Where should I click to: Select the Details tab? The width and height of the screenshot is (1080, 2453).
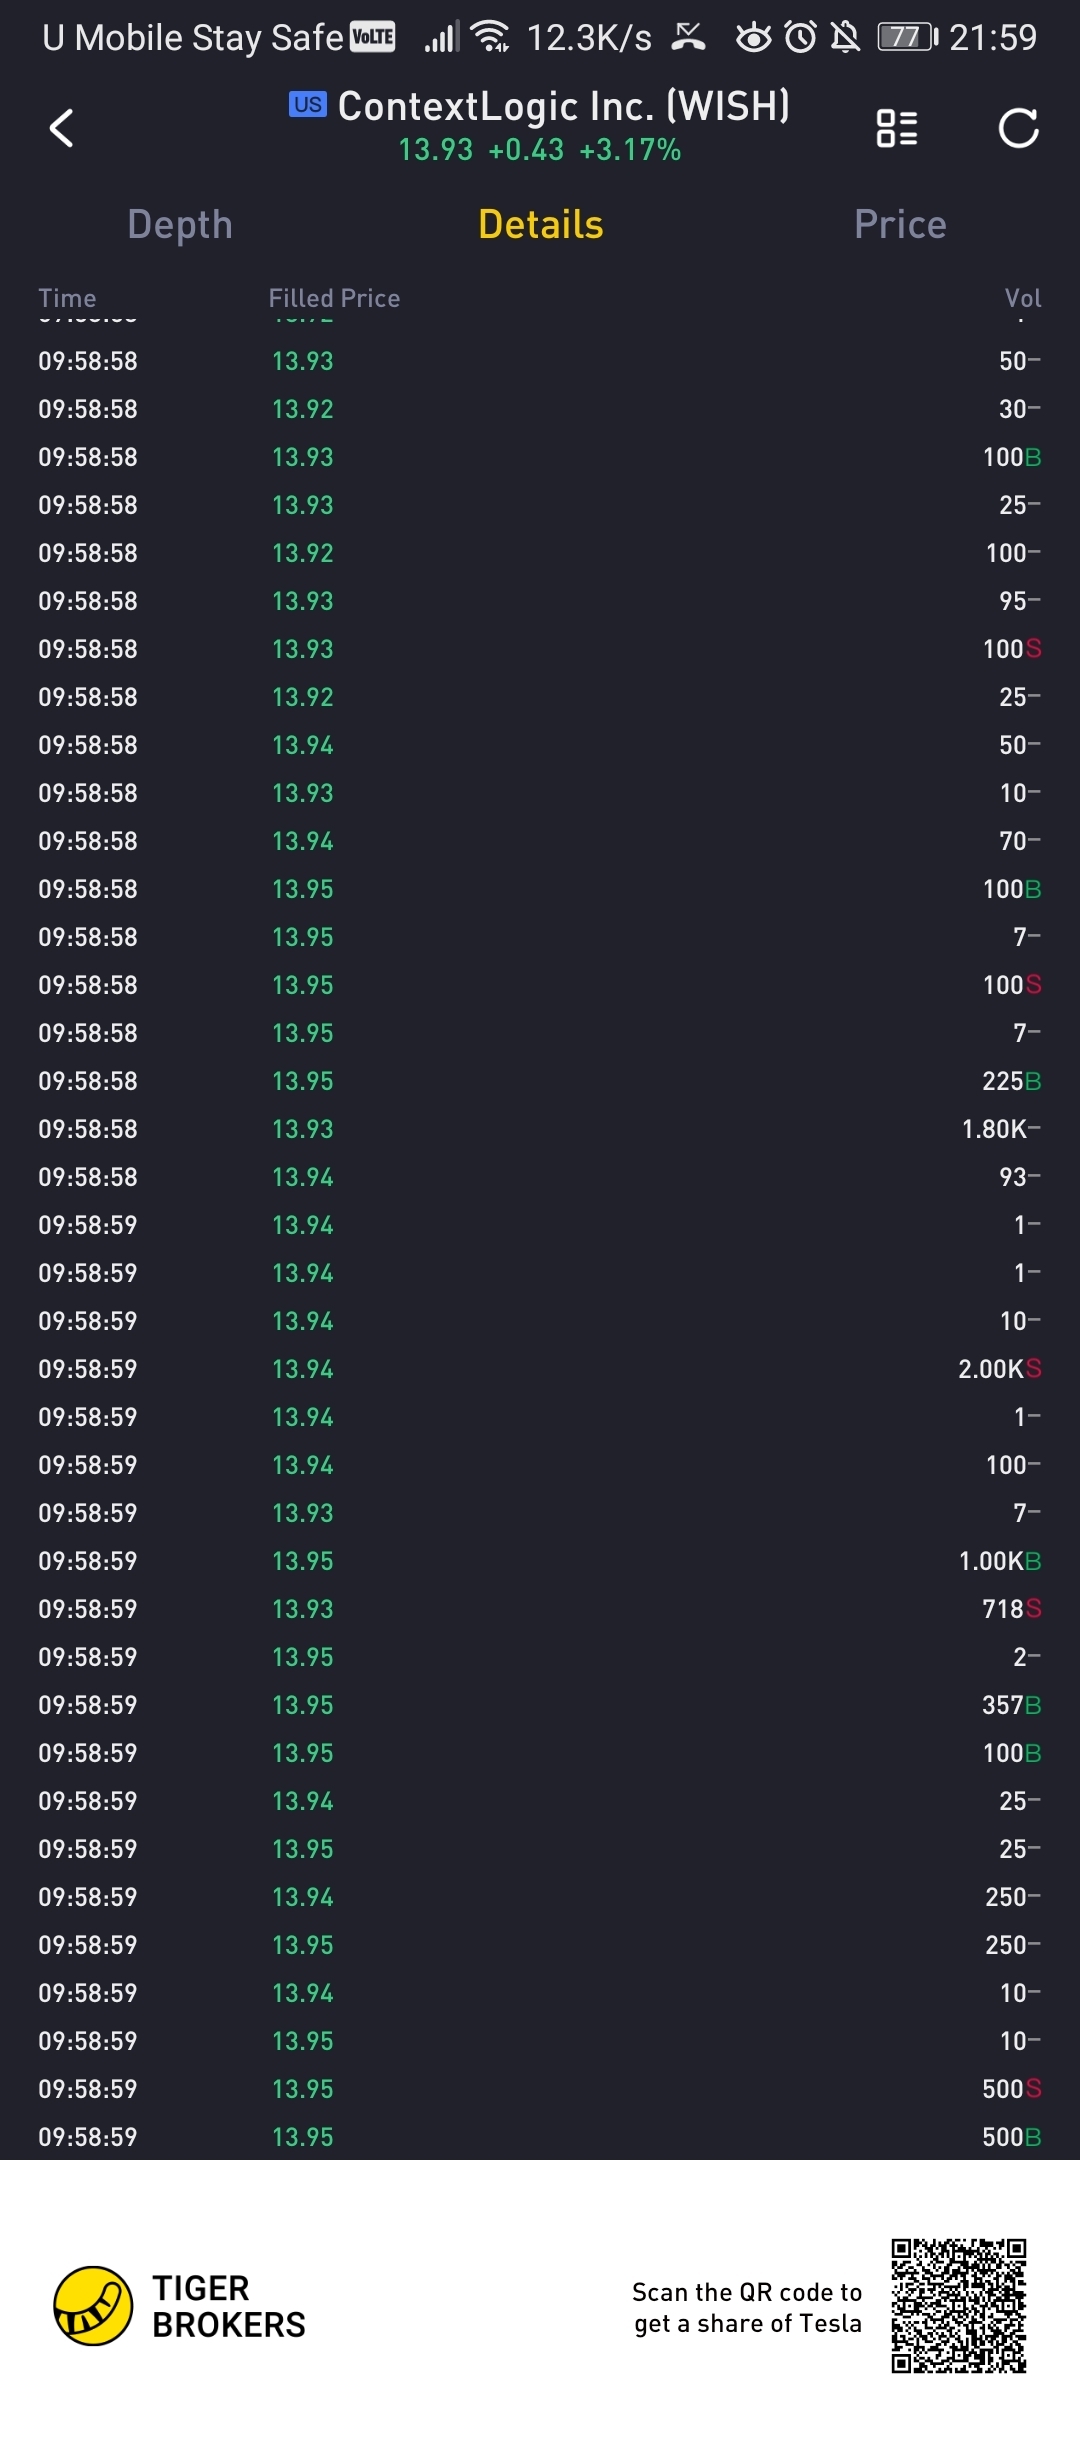[x=541, y=225]
